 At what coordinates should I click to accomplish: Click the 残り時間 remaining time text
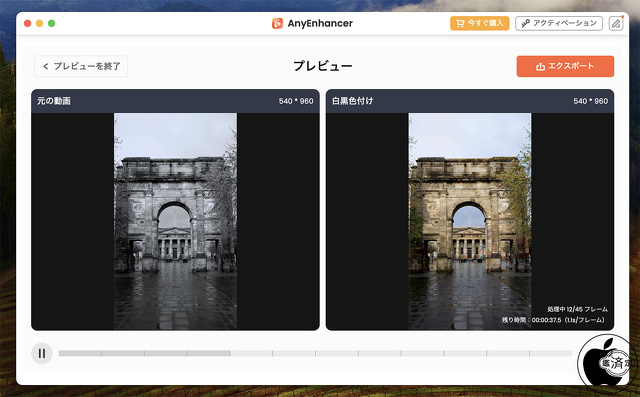553,320
